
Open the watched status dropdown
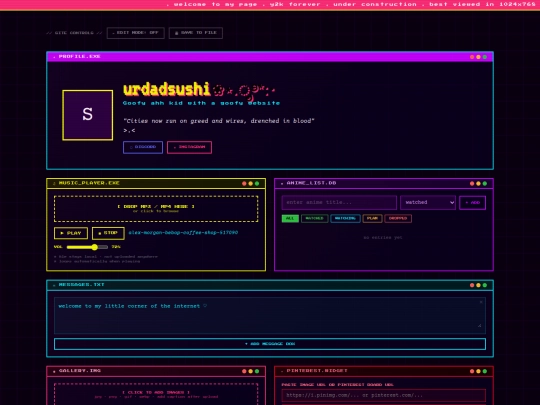tap(428, 202)
